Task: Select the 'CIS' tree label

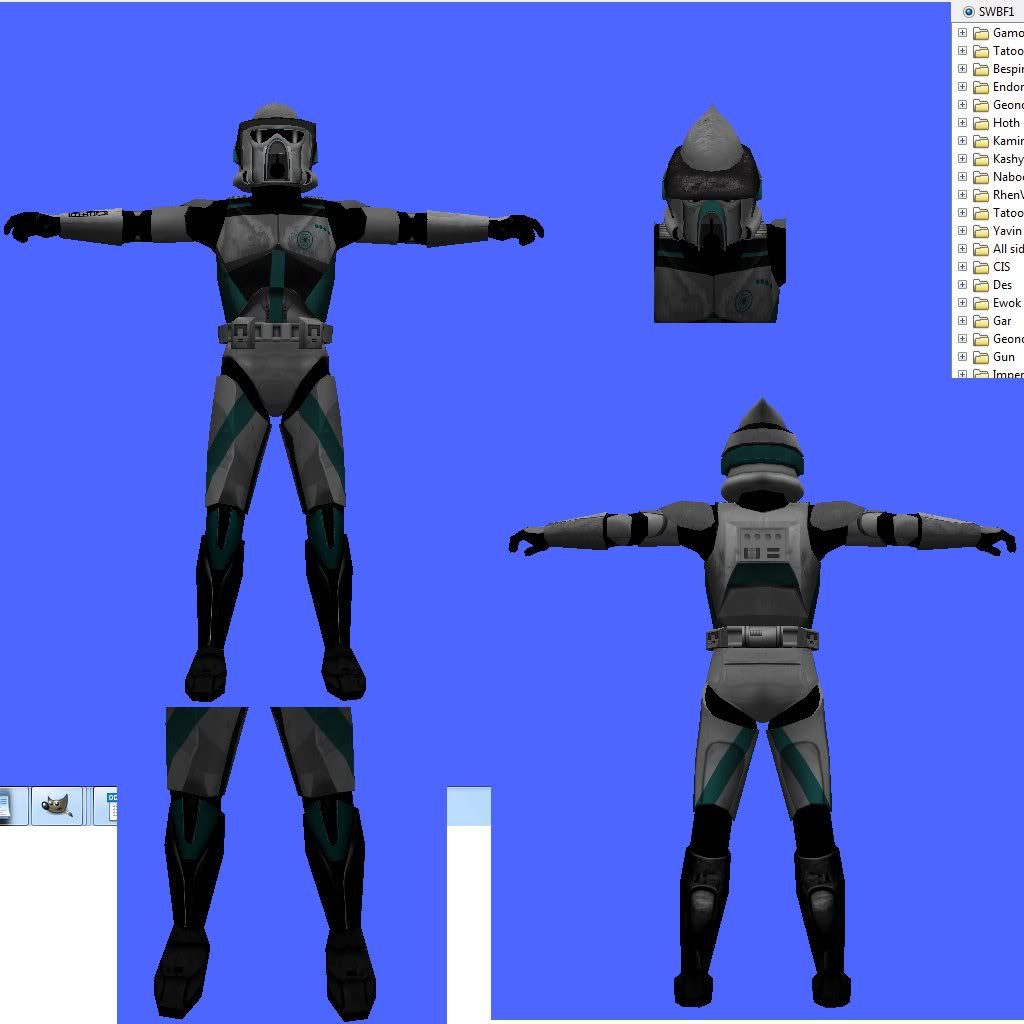Action: tap(1001, 266)
